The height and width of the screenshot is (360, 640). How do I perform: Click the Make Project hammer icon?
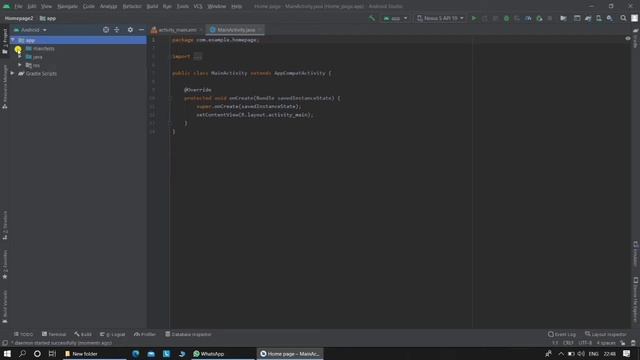tap(372, 18)
